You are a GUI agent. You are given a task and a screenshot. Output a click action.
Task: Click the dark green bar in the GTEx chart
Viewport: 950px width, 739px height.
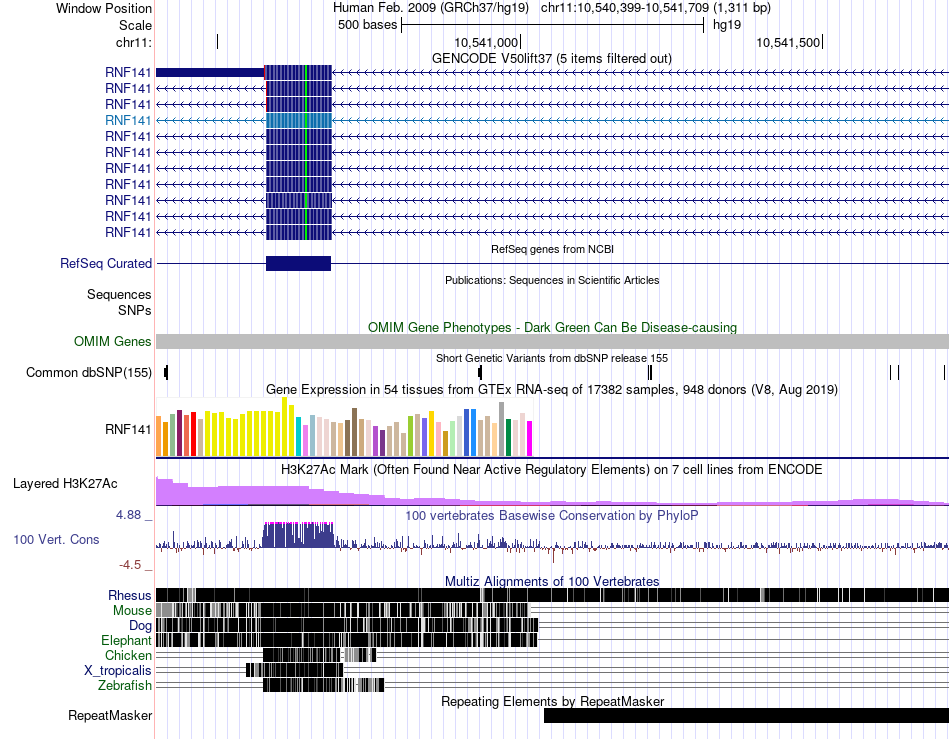(509, 438)
